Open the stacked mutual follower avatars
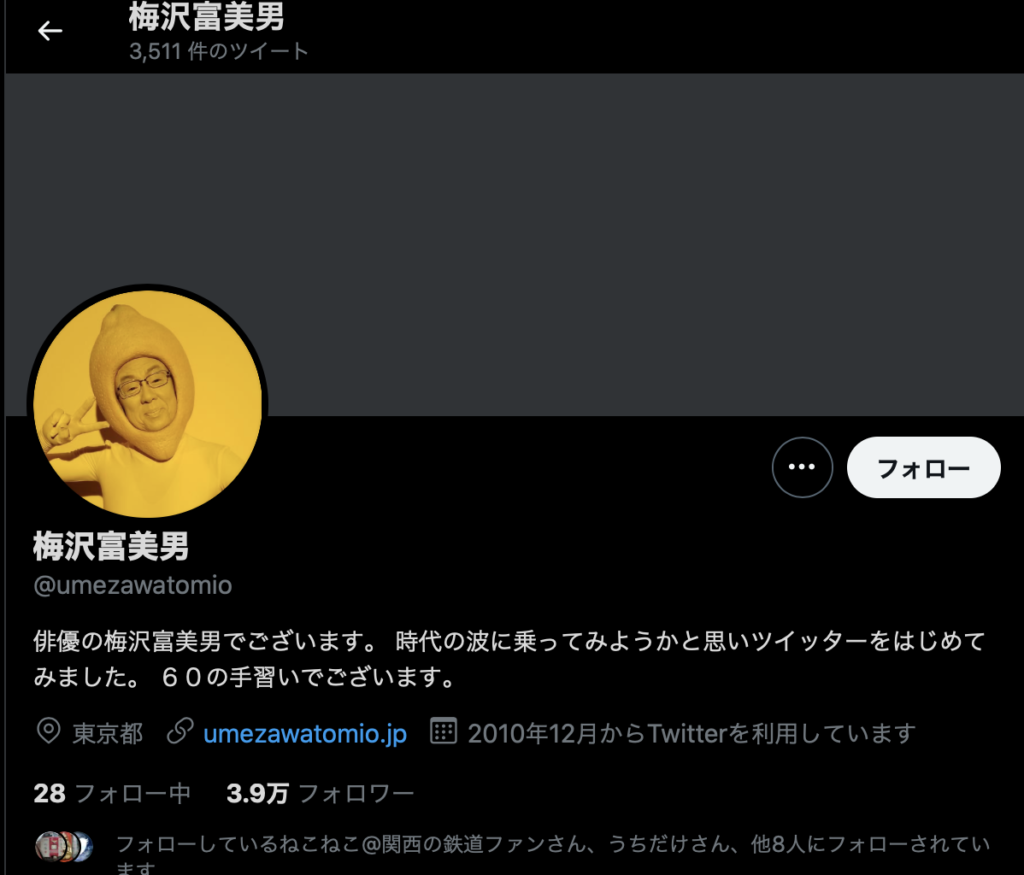This screenshot has height=875, width=1024. coord(64,847)
